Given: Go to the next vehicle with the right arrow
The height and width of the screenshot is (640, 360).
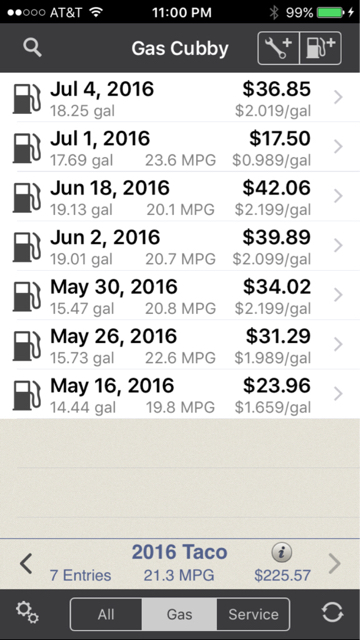Looking at the screenshot, I should pos(335,563).
